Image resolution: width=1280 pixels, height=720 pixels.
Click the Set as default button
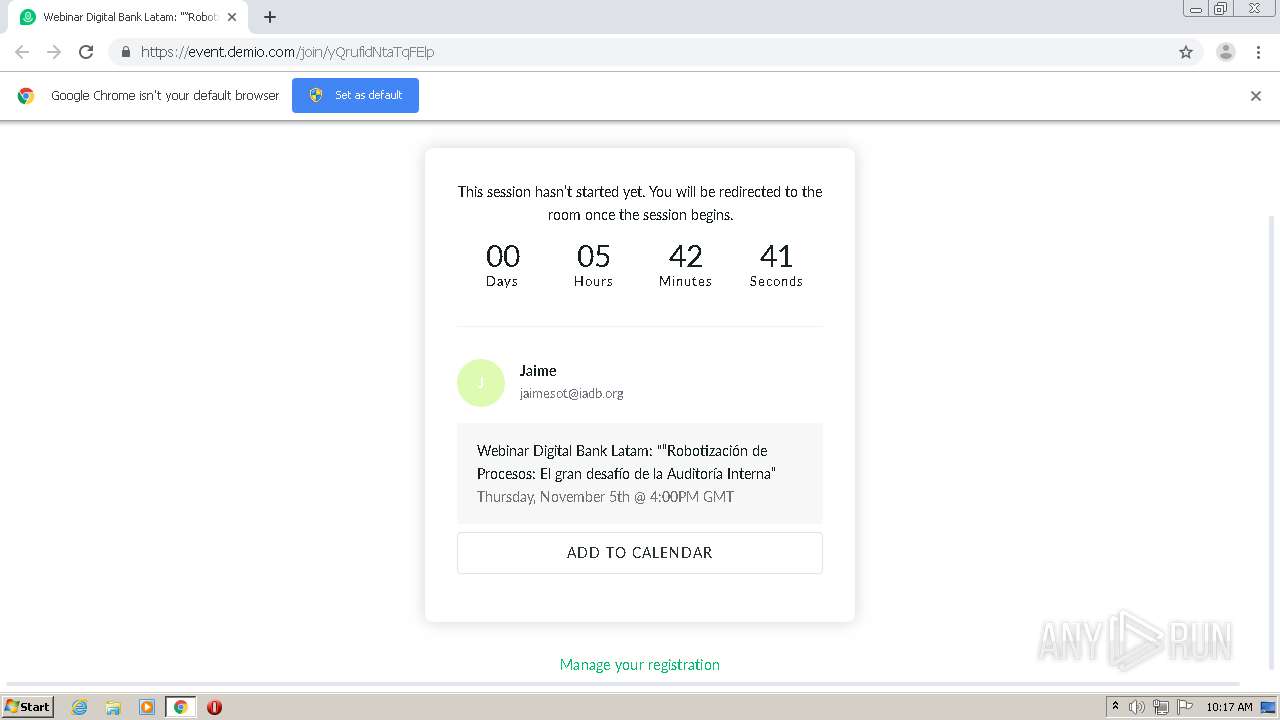(x=355, y=95)
